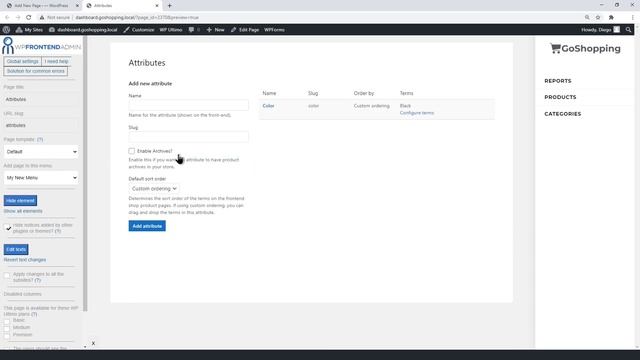Open Chrome three-dot menu
This screenshot has width=640, height=360.
click(633, 18)
